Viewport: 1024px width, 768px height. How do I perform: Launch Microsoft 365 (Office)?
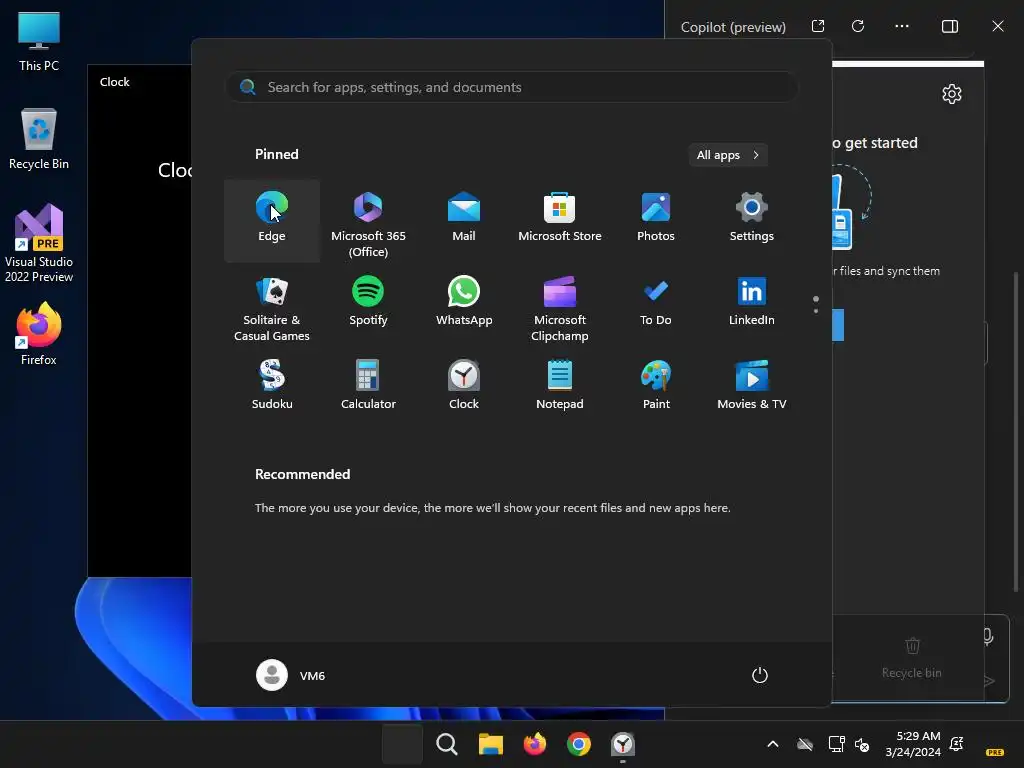tap(368, 221)
